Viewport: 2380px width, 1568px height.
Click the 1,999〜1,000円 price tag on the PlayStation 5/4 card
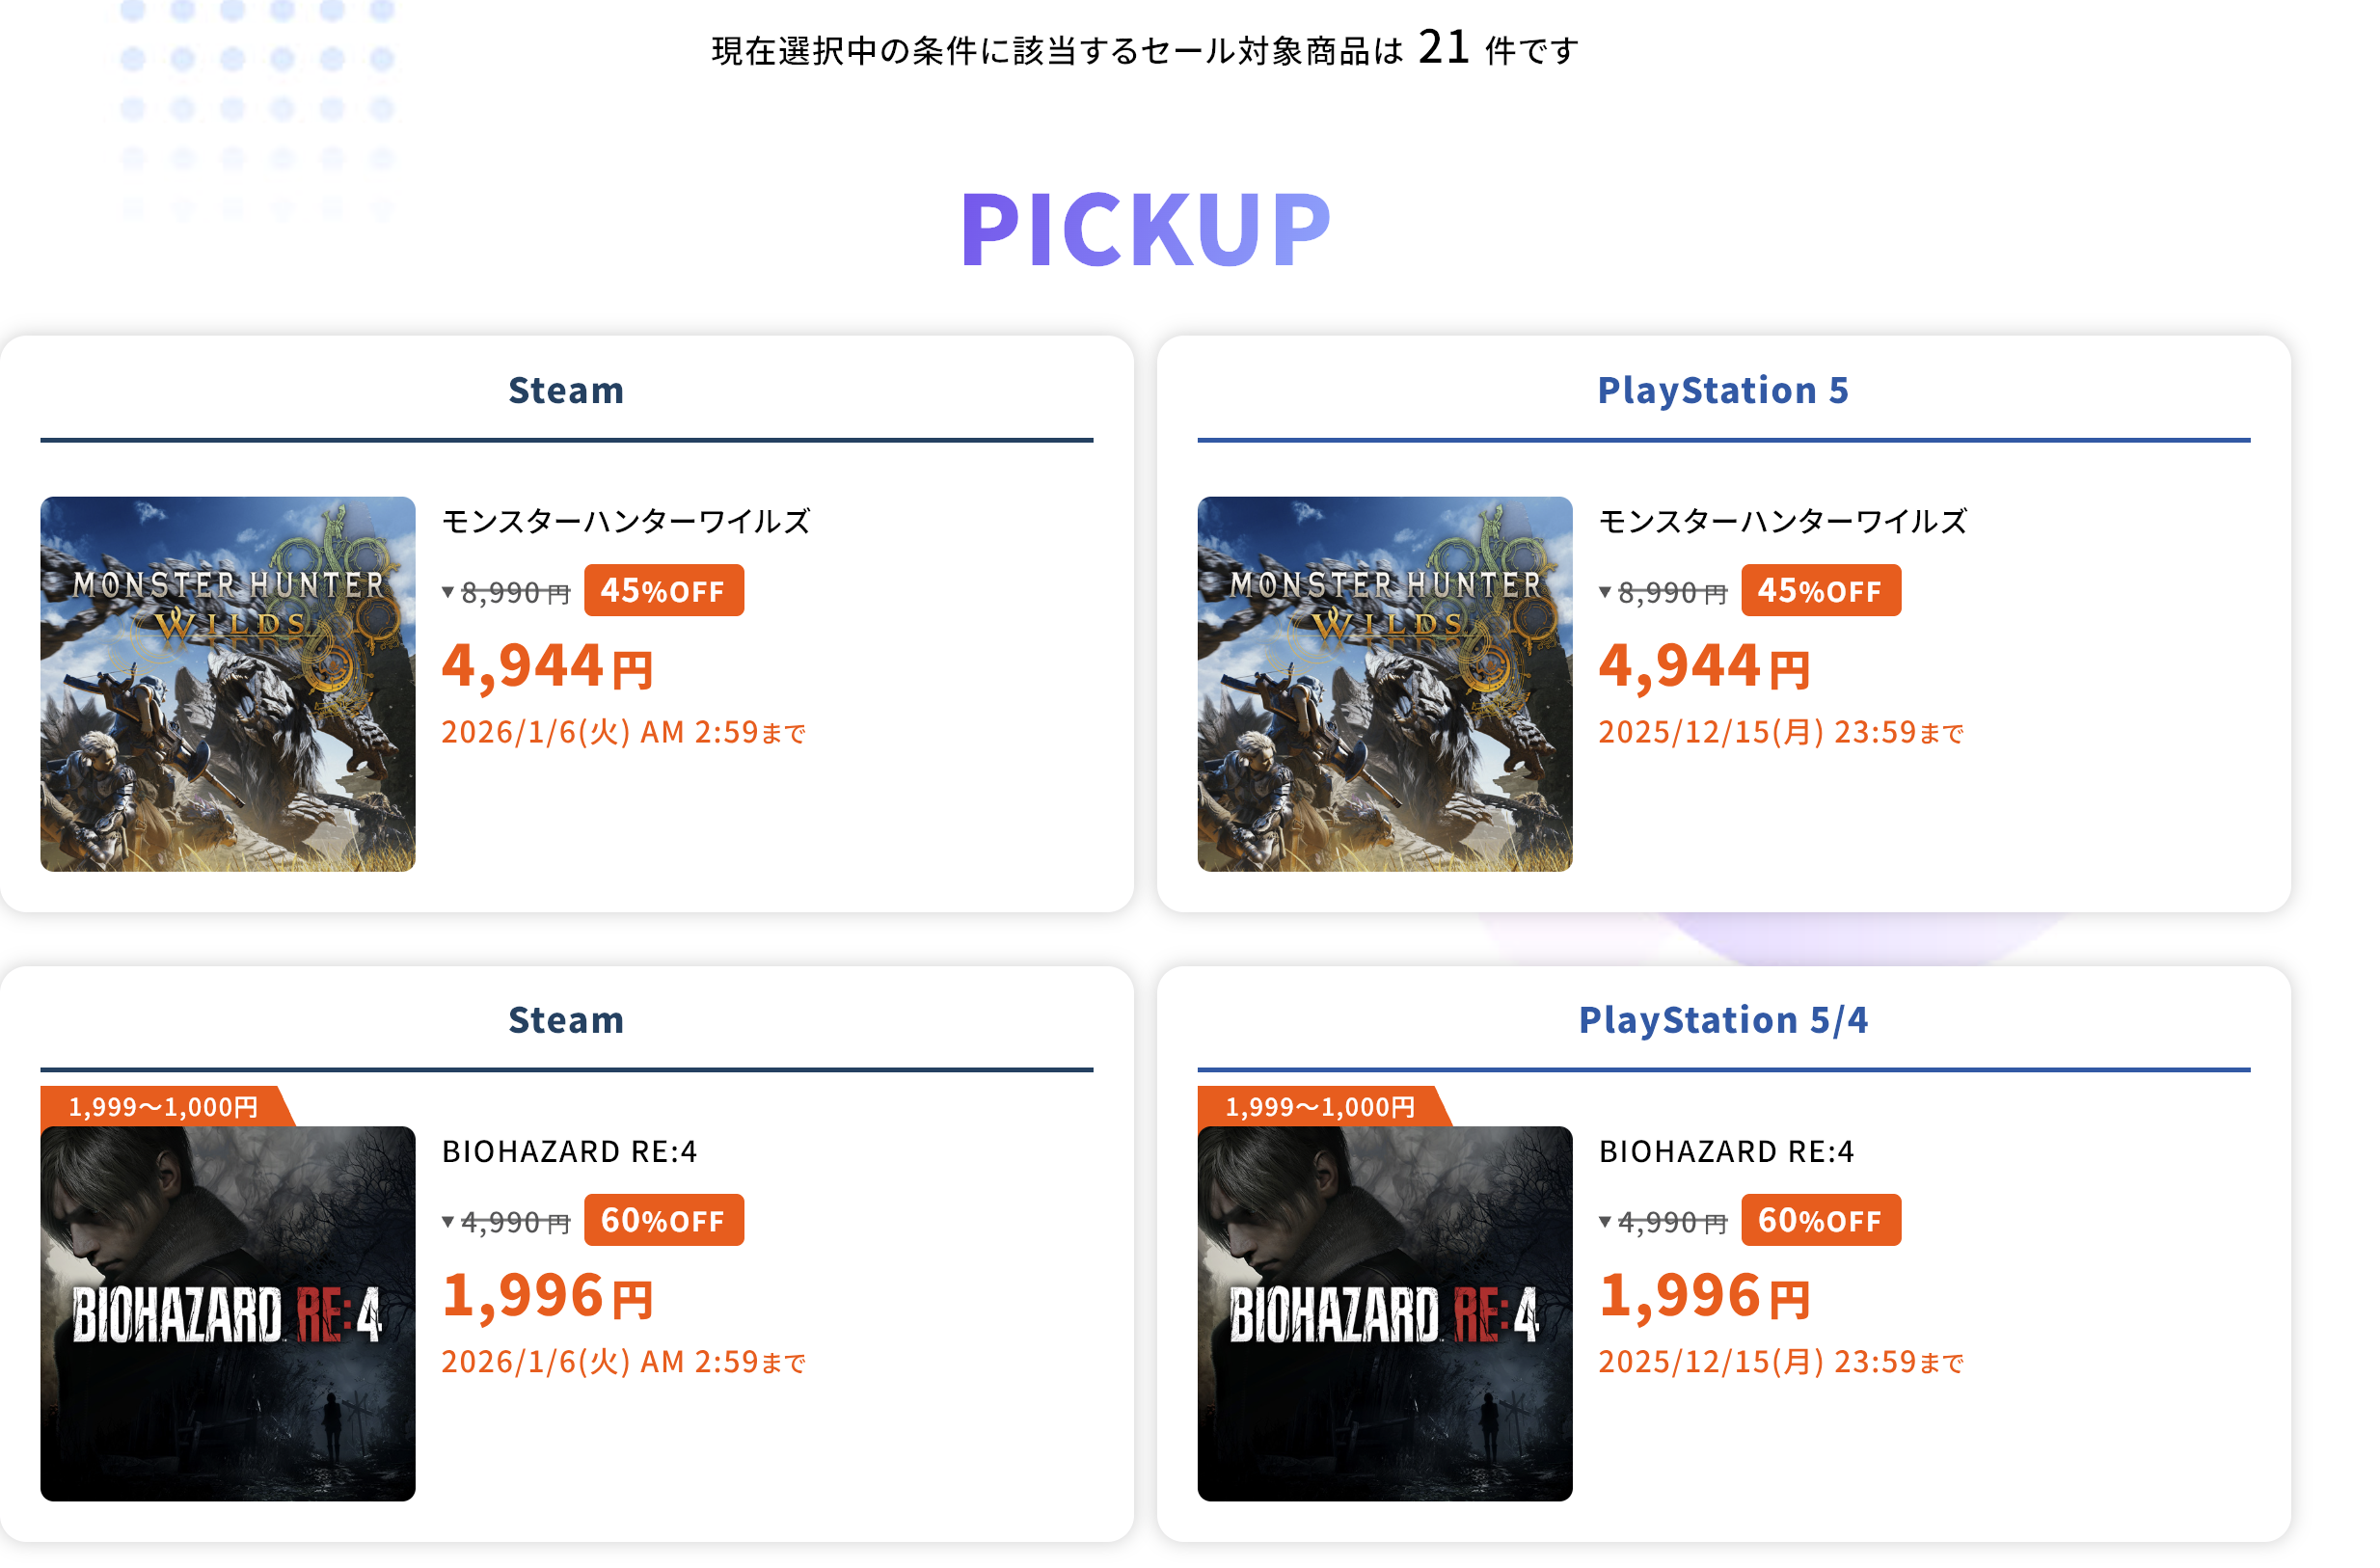tap(1320, 1107)
